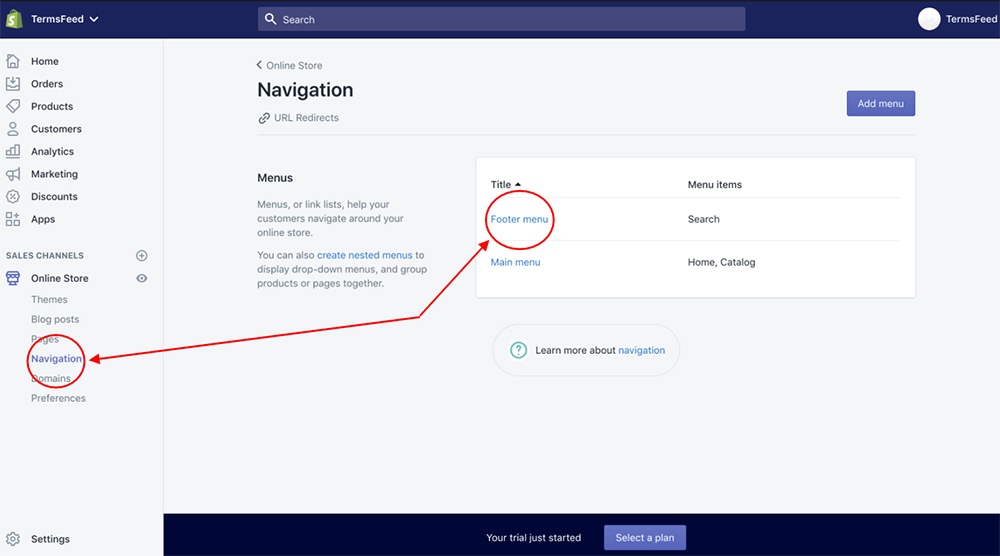Open Preferences under Online Store
The width and height of the screenshot is (1000, 556).
coord(58,398)
